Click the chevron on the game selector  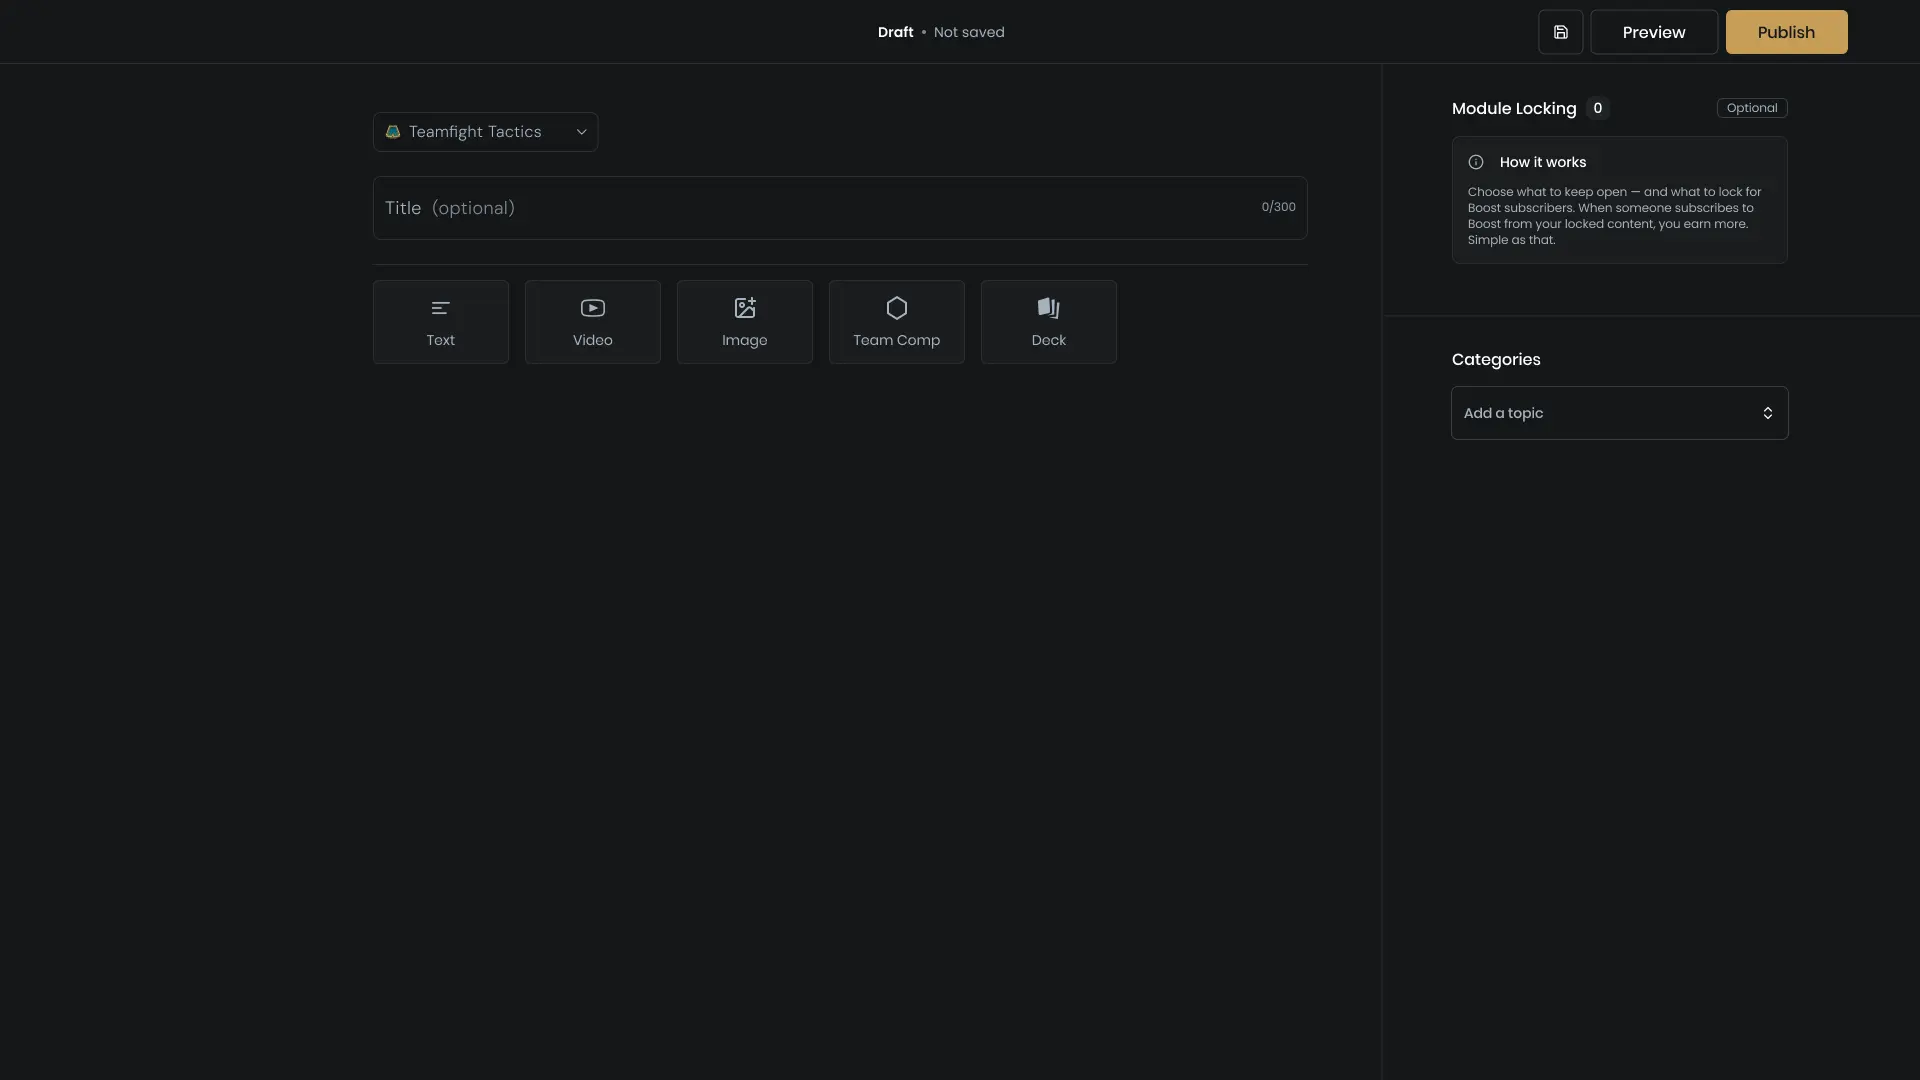(x=581, y=131)
